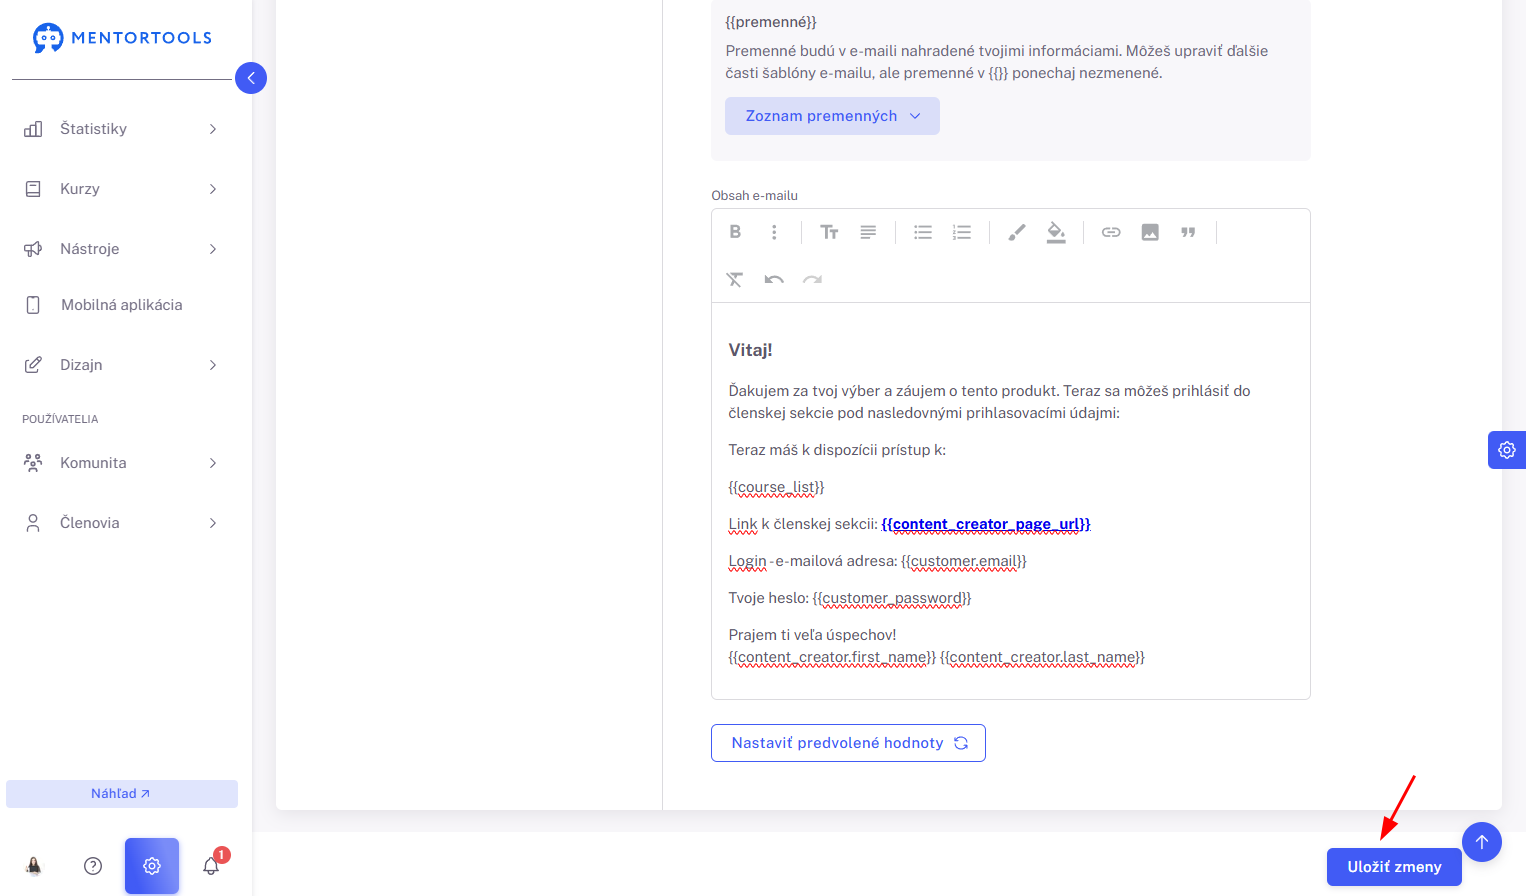Expand the Štatistiky sidebar section
Image resolution: width=1526 pixels, height=896 pixels.
(120, 129)
